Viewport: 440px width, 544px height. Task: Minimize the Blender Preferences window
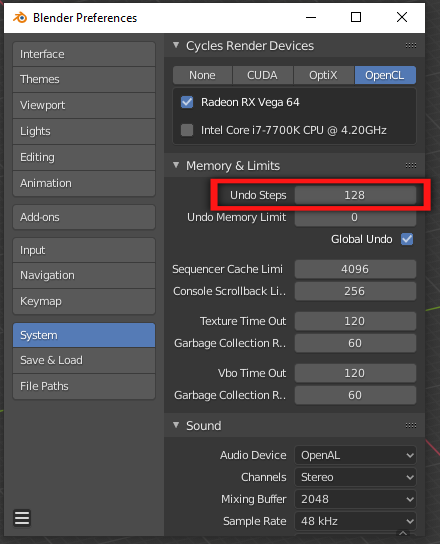click(x=311, y=17)
